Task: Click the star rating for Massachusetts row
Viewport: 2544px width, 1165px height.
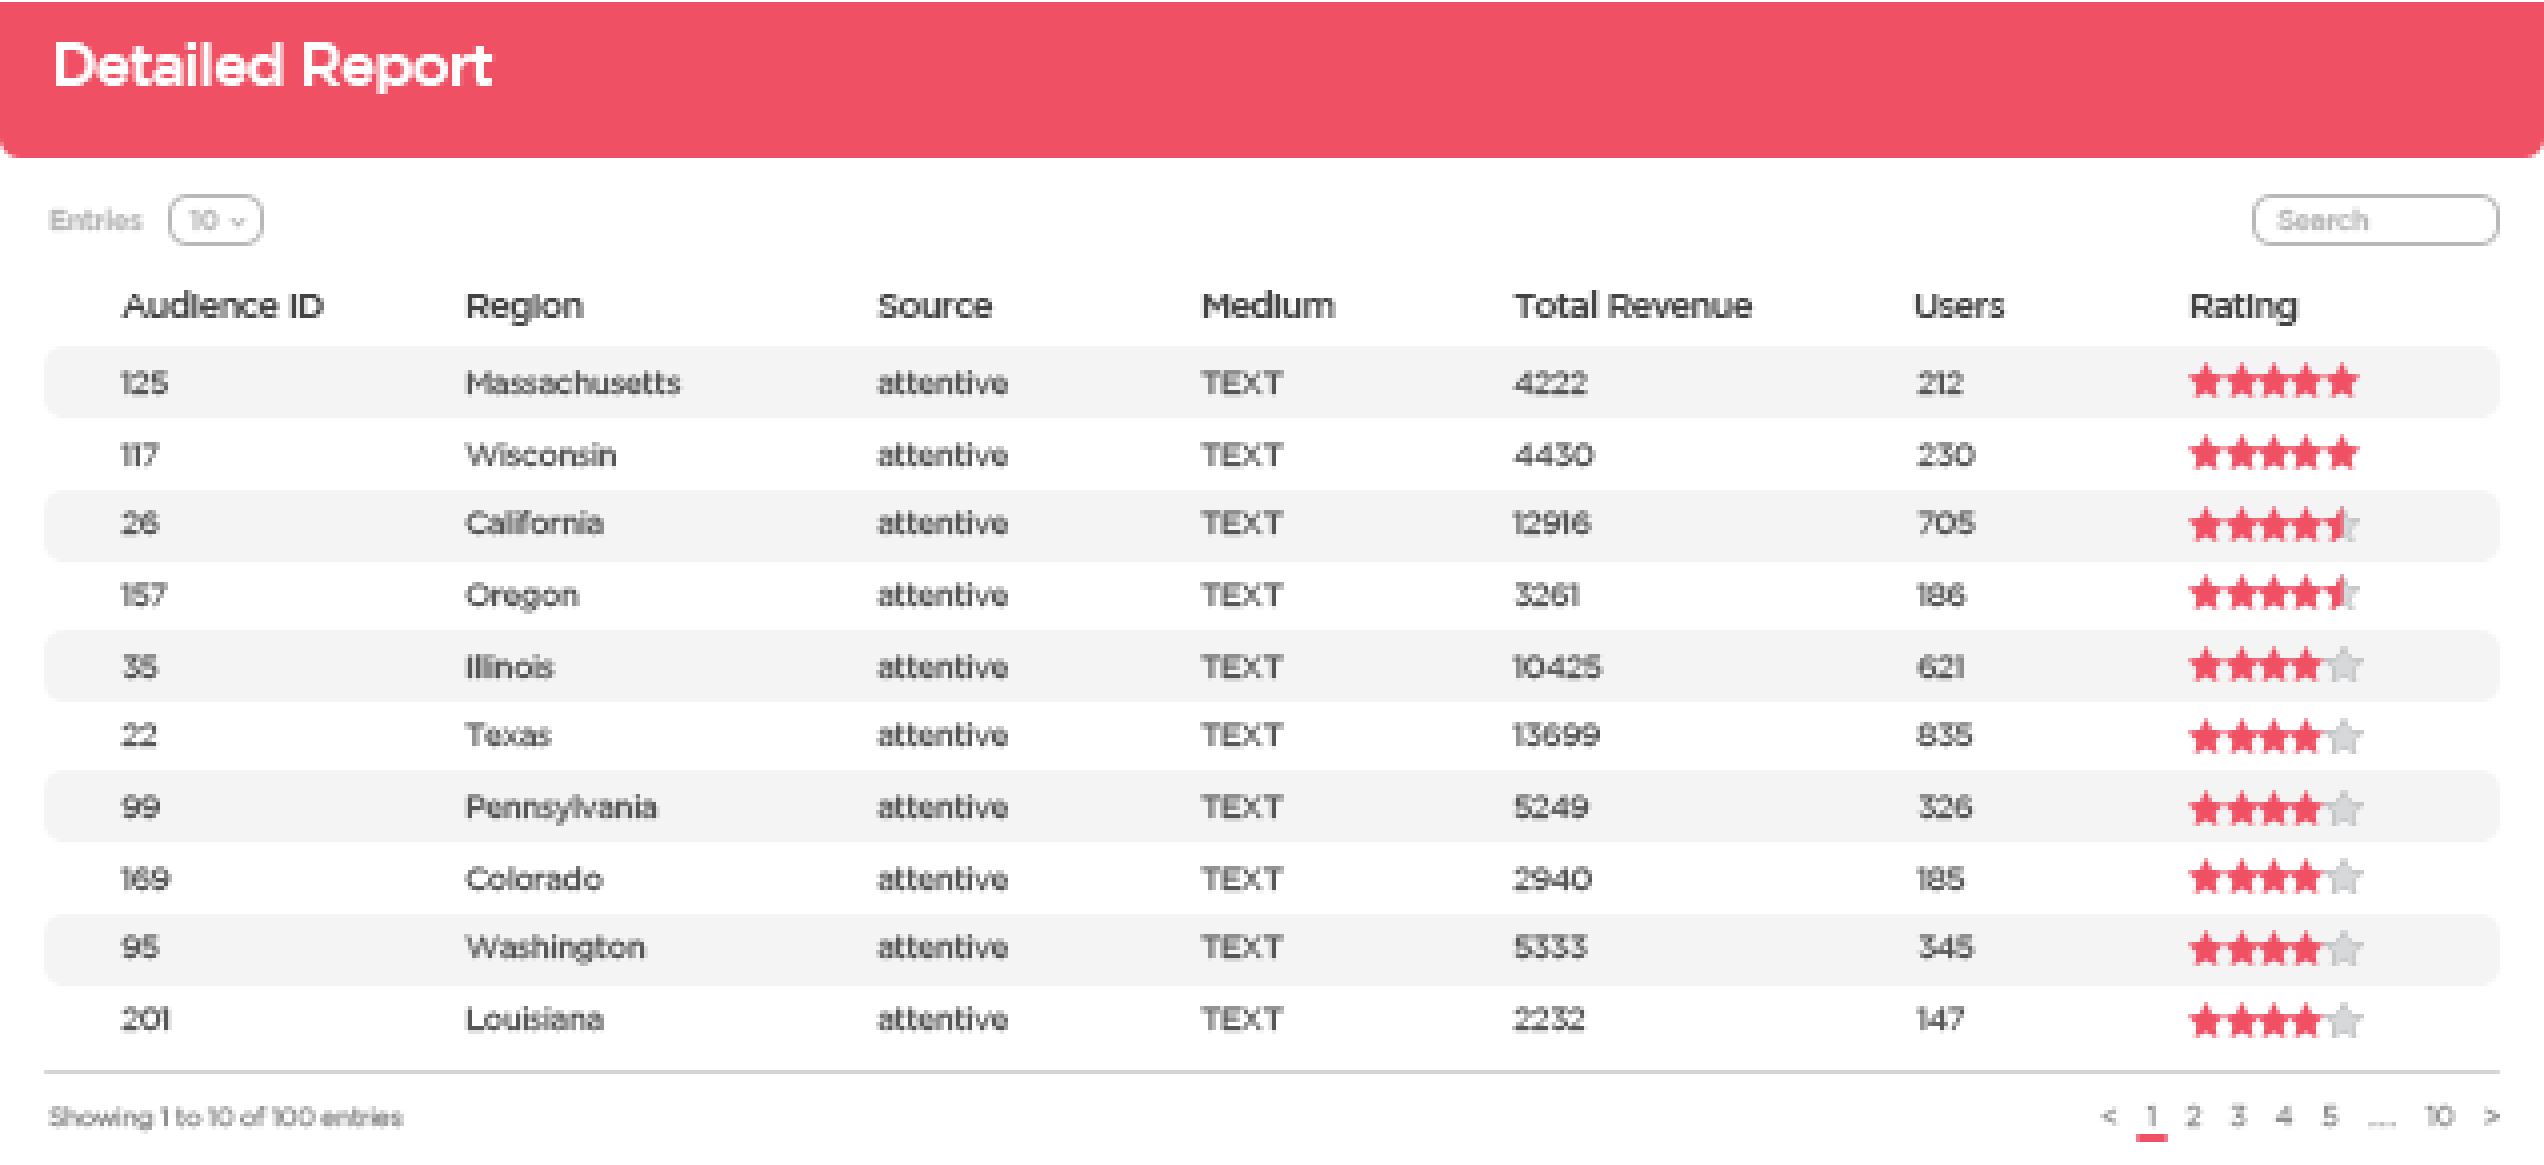Action: point(2273,382)
